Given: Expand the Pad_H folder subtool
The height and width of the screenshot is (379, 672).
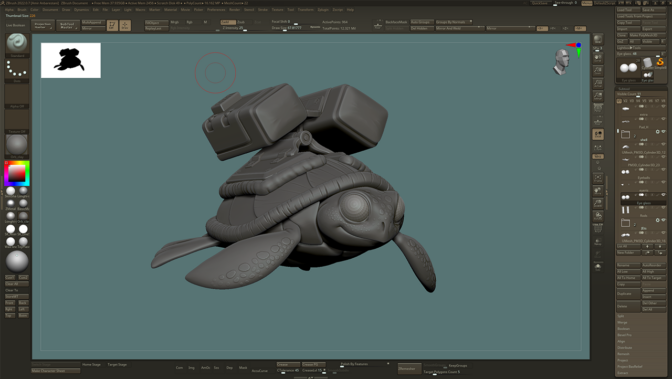Looking at the screenshot, I should pos(626,135).
